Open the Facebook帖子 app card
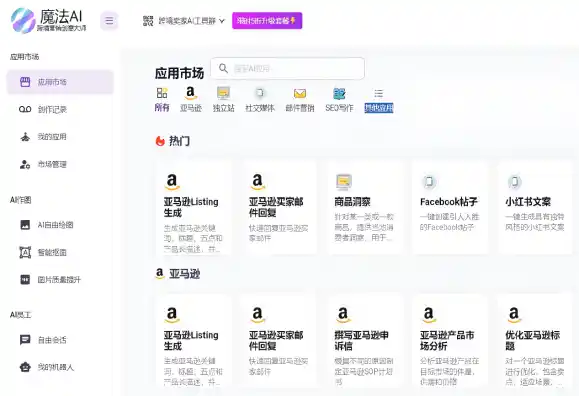This screenshot has width=579, height=396. point(450,208)
